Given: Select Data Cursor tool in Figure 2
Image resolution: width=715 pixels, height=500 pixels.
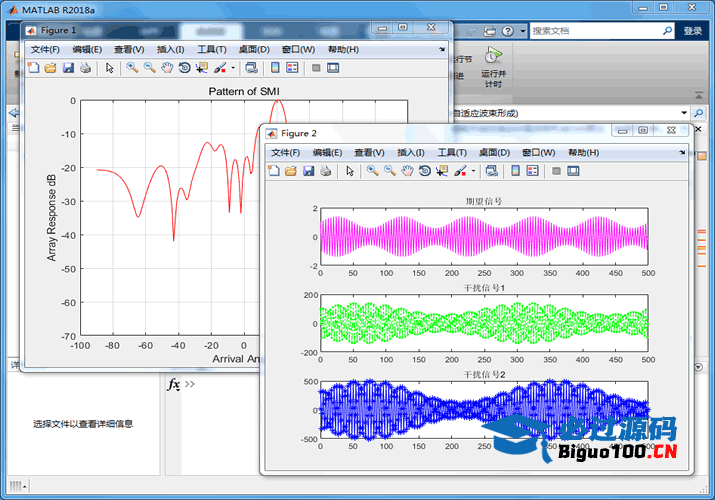Looking at the screenshot, I should [x=442, y=171].
